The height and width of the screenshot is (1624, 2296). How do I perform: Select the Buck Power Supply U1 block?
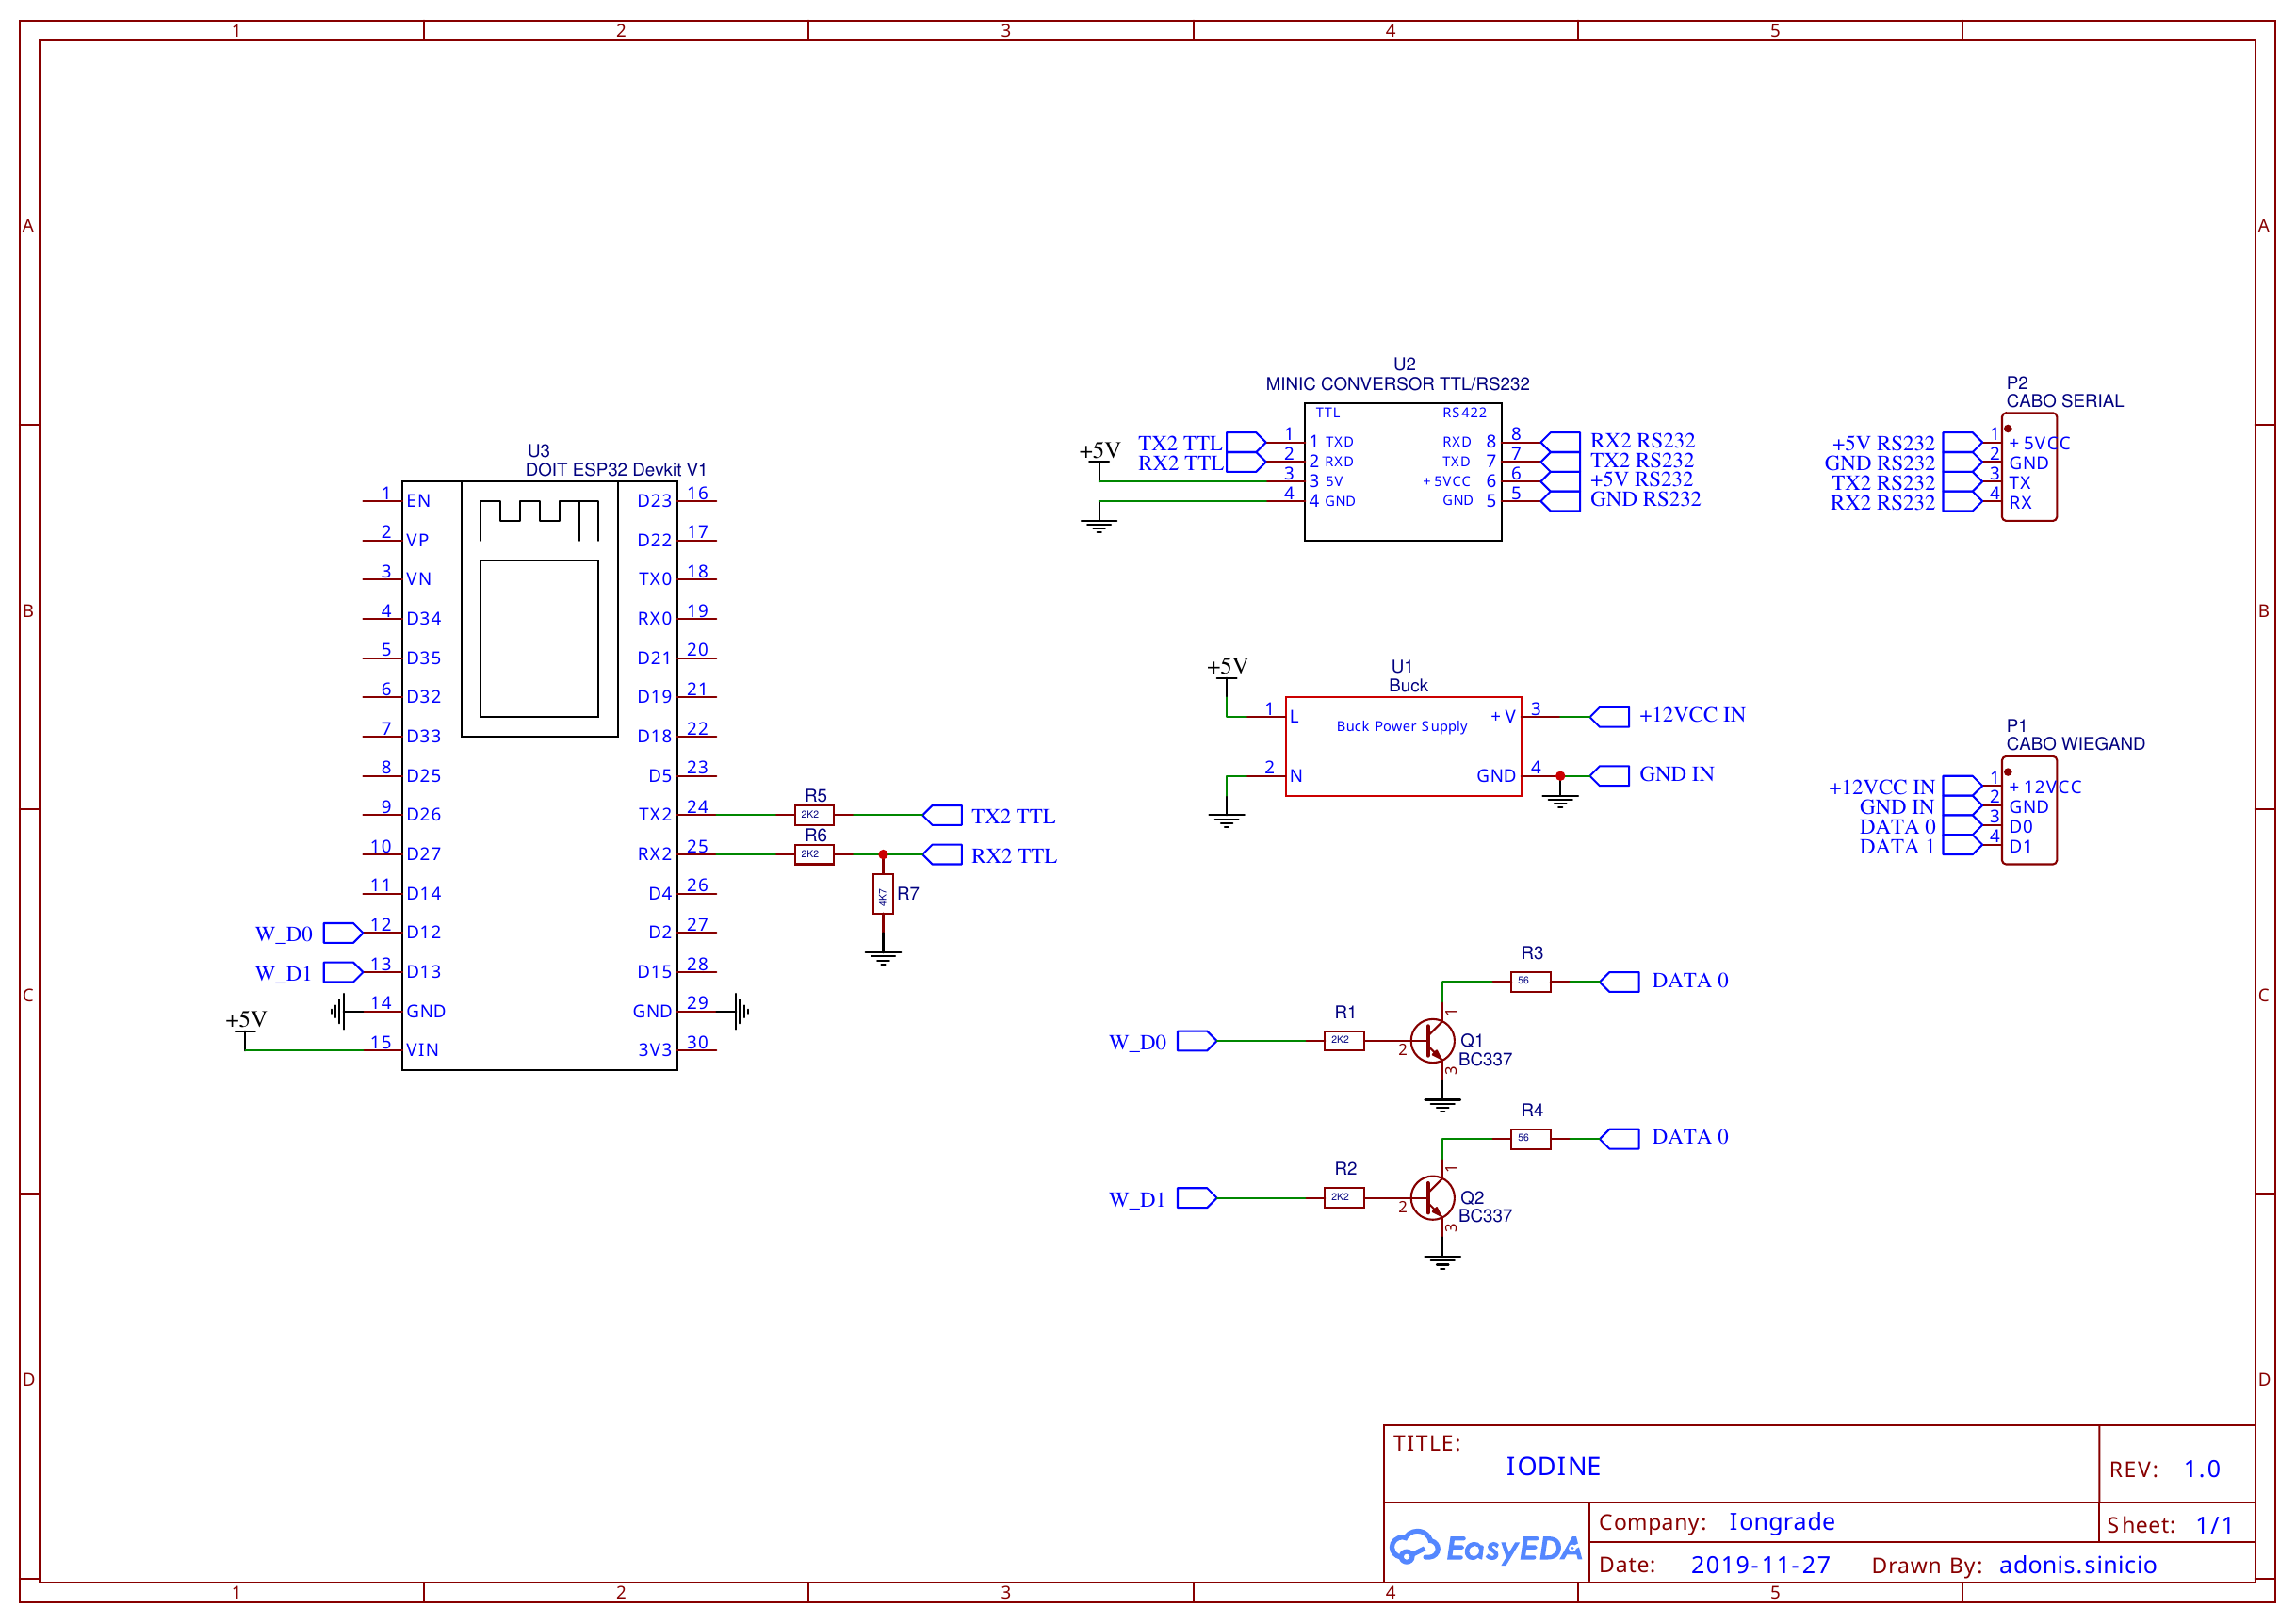pyautogui.click(x=1404, y=747)
